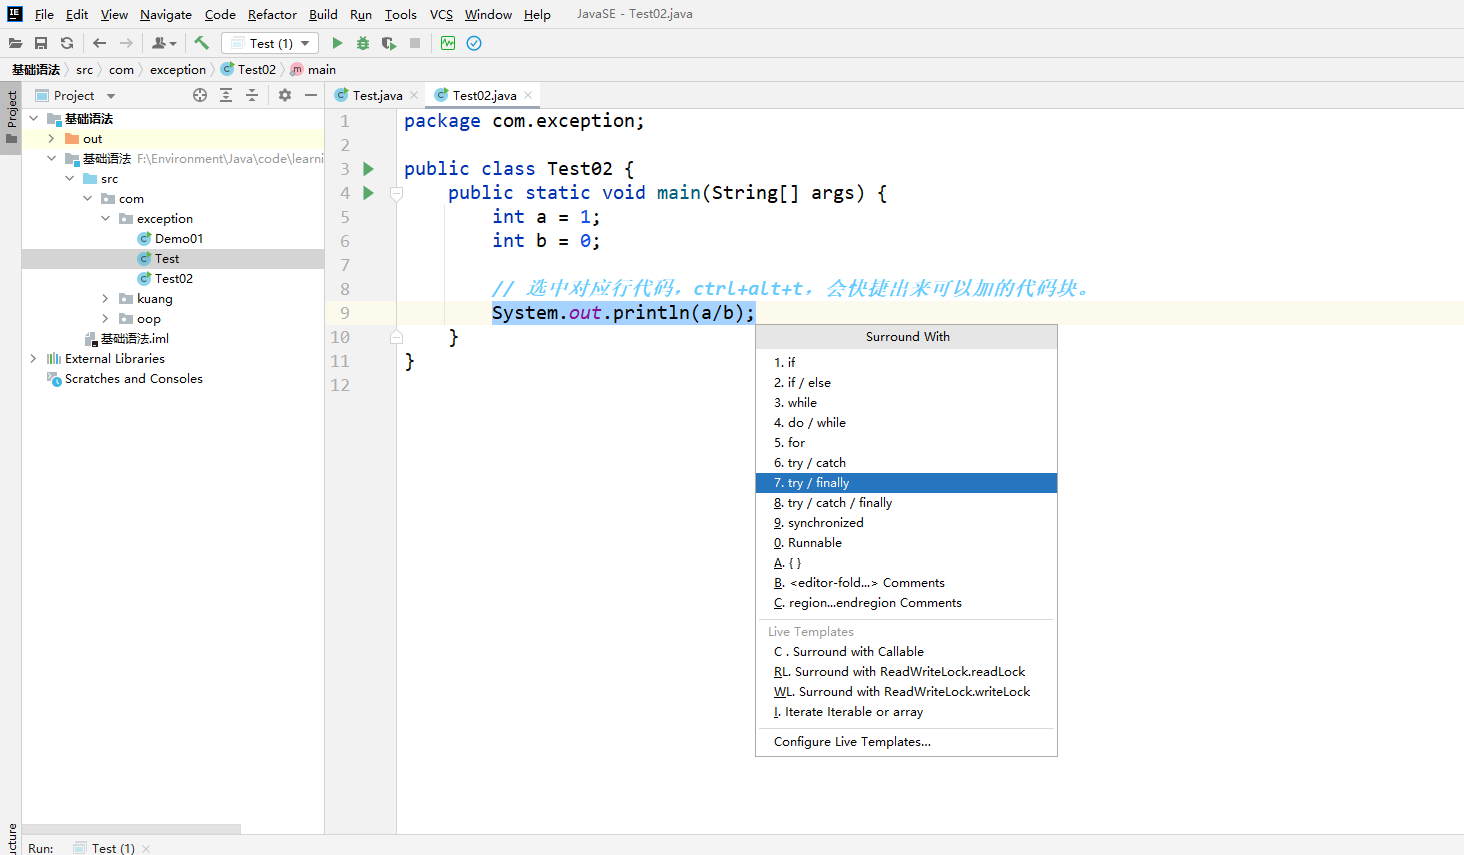Click the Run with Coverage icon
1464x855 pixels.
point(389,43)
